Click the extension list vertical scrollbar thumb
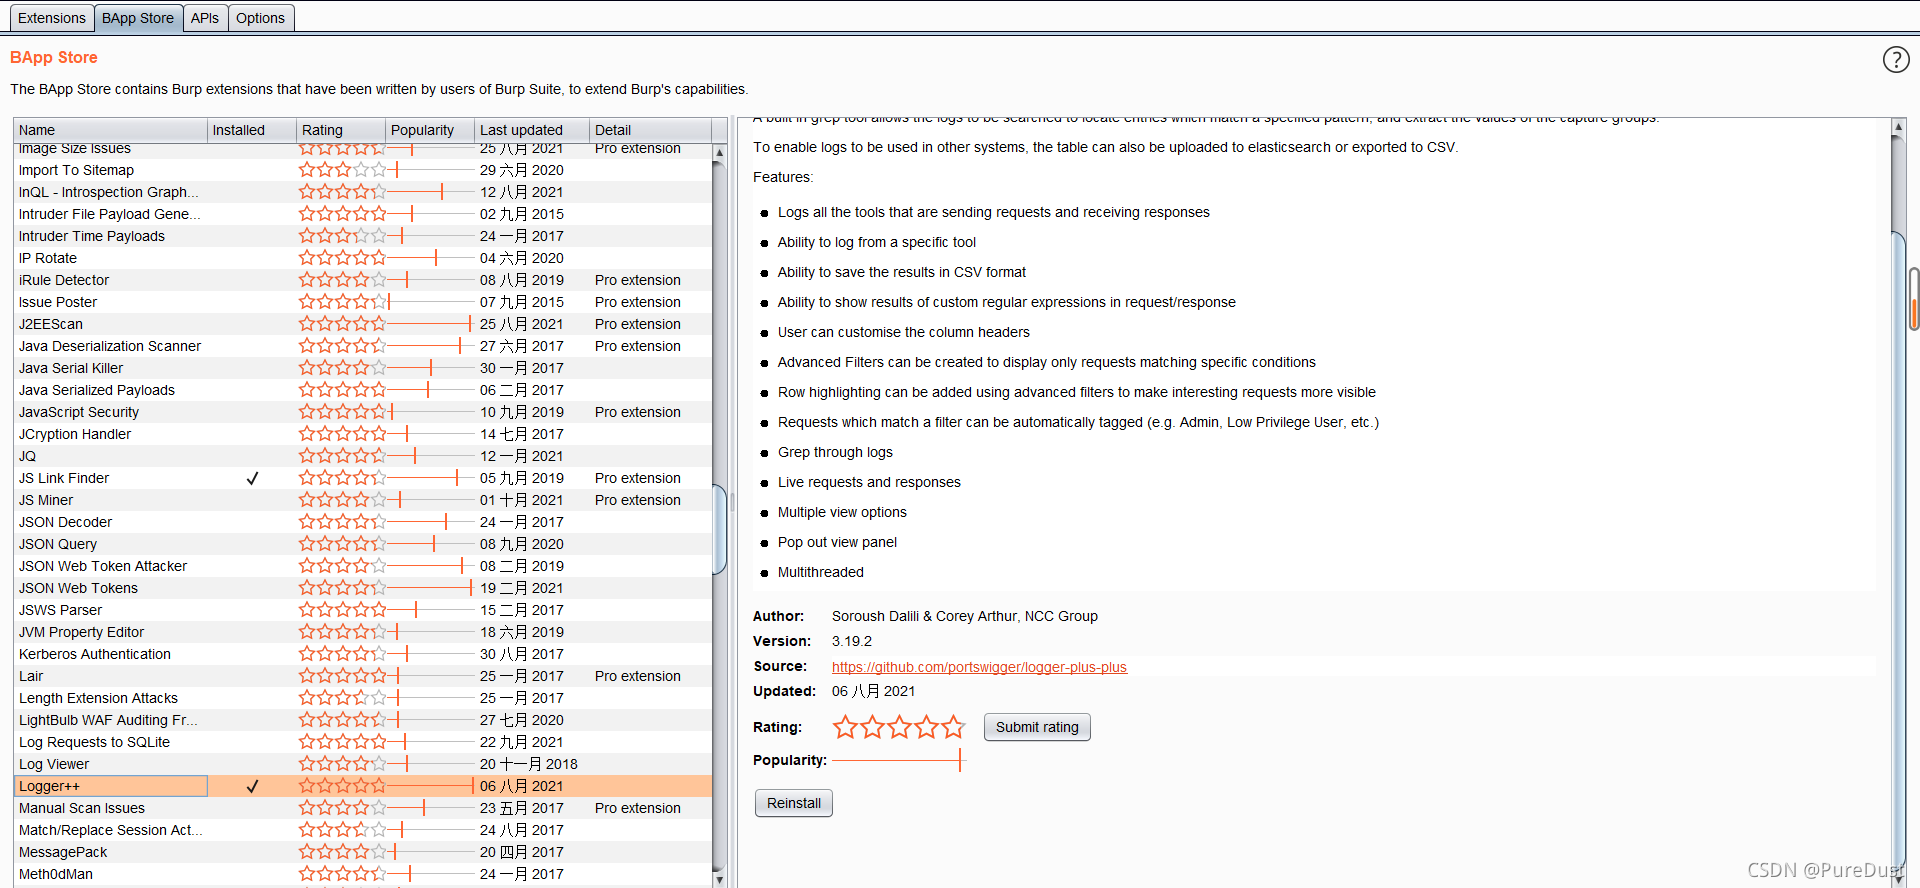This screenshot has height=888, width=1920. pyautogui.click(x=719, y=529)
